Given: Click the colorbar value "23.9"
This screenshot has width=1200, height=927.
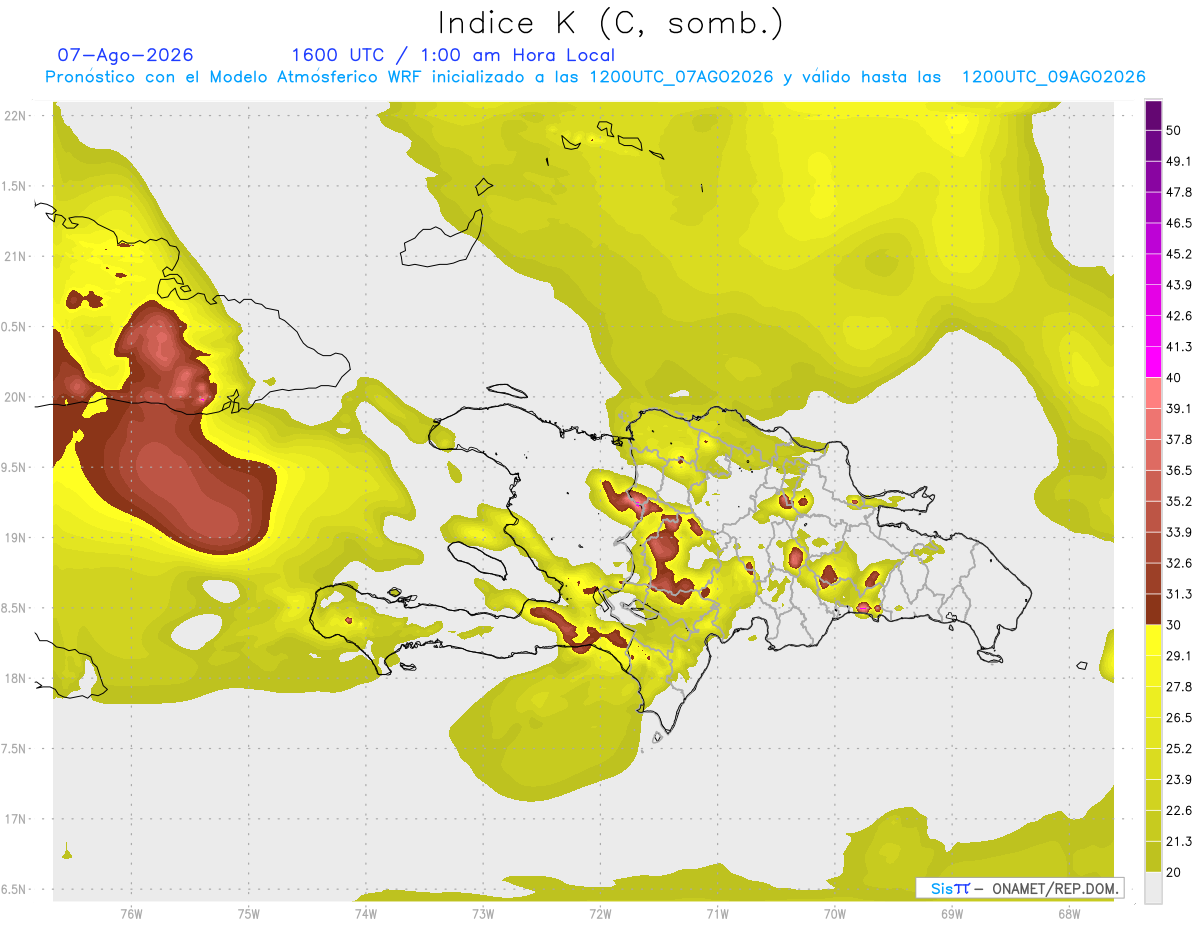Looking at the screenshot, I should coord(1178,780).
